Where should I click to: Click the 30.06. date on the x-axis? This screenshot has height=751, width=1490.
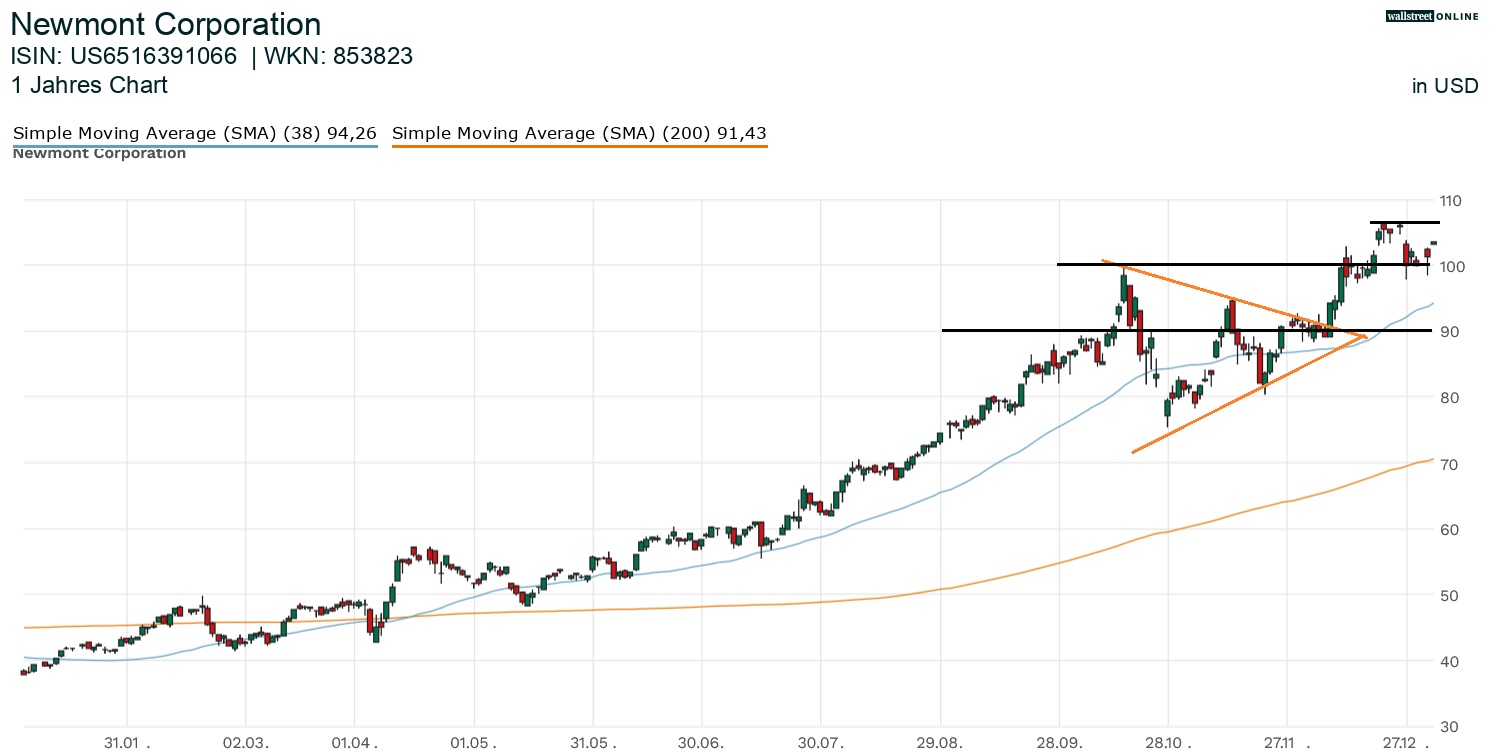click(702, 744)
